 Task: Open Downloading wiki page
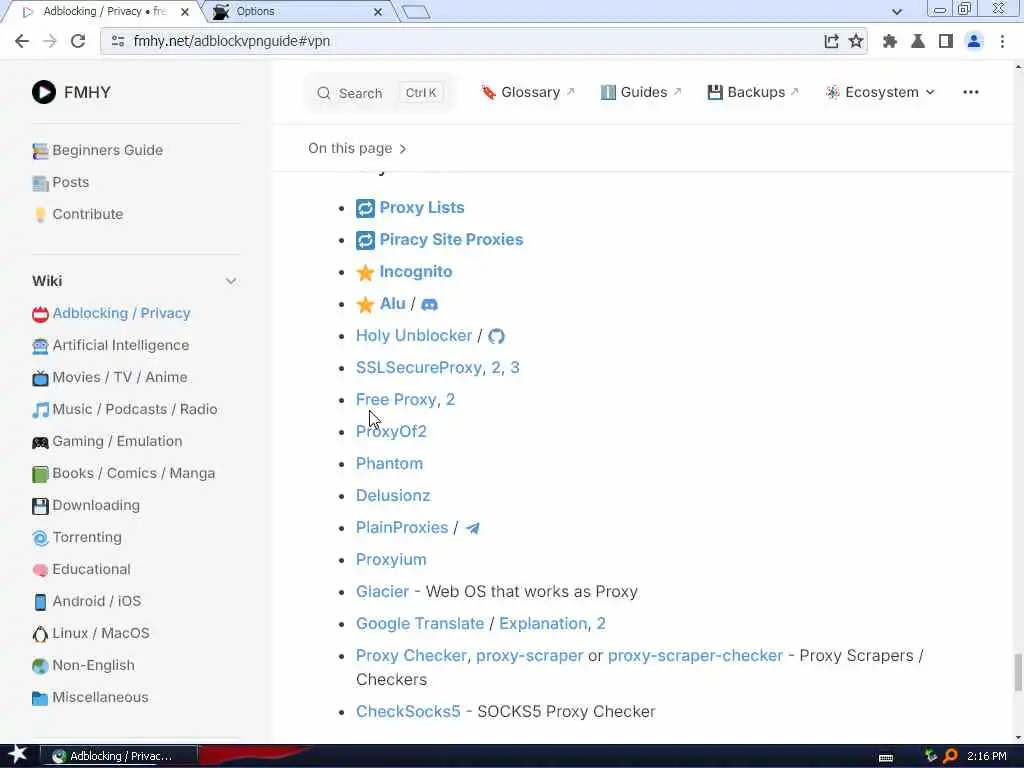click(86, 505)
